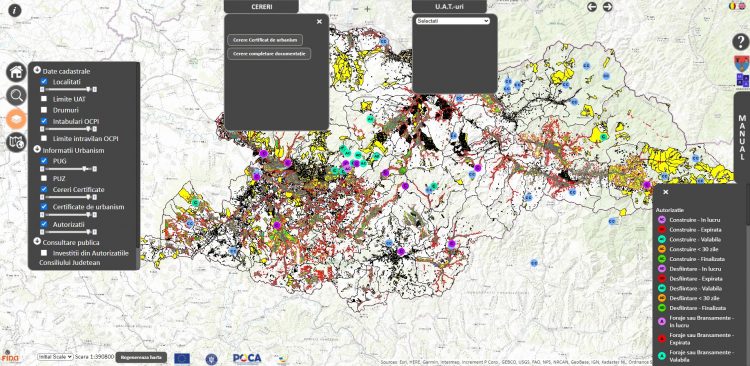This screenshot has width=750, height=366.
Task: Adjust the Localitati opacity slider
Action: point(68,89)
